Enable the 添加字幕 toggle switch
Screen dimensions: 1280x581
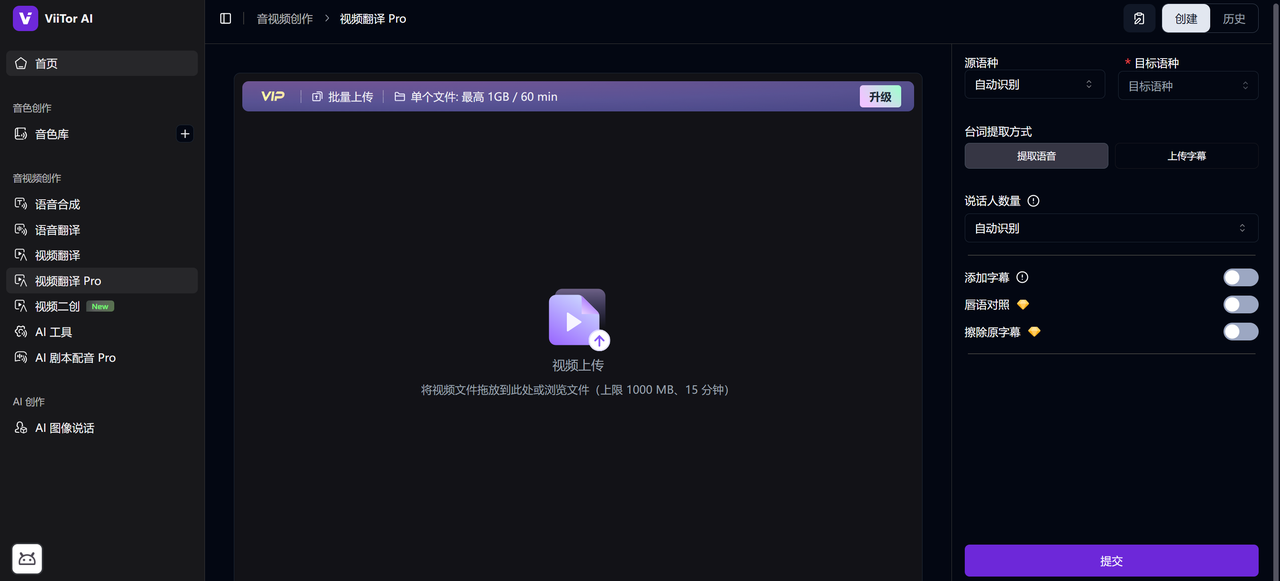[1240, 278]
